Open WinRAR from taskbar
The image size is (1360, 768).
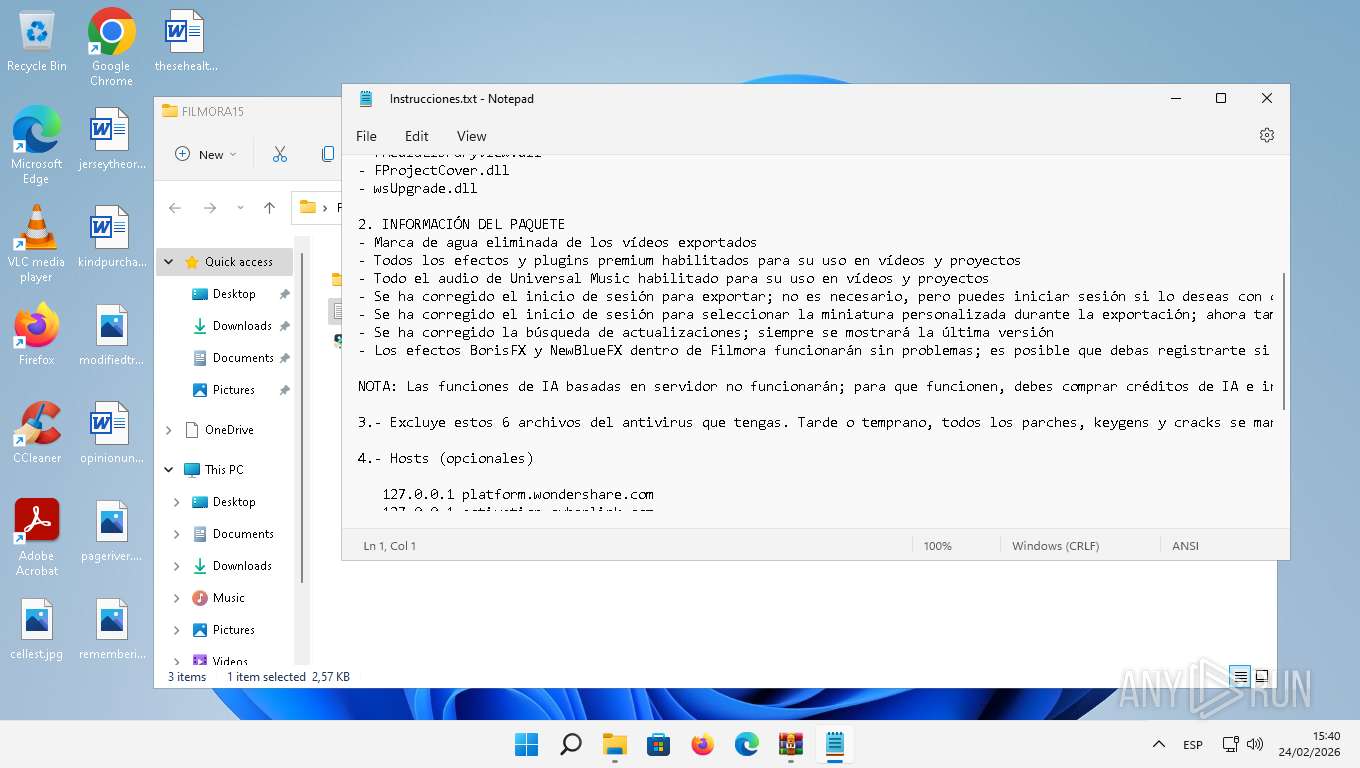click(791, 744)
